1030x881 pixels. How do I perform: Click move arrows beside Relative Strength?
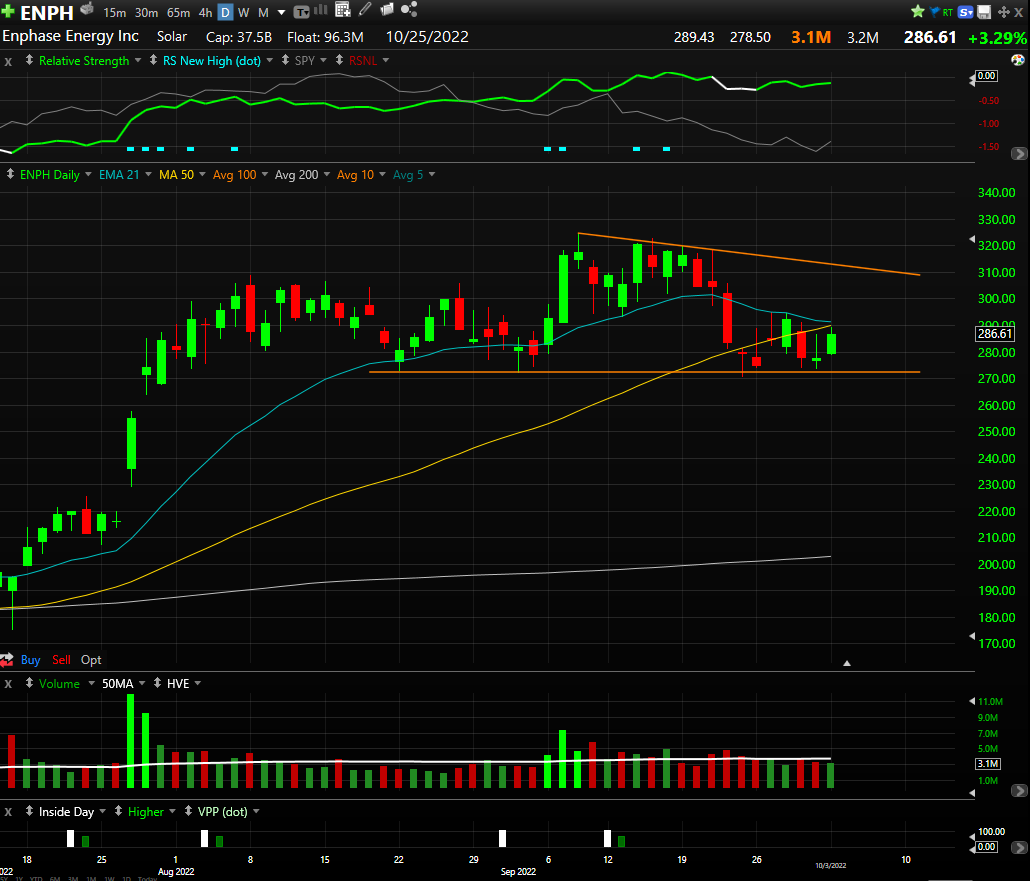tap(30, 60)
